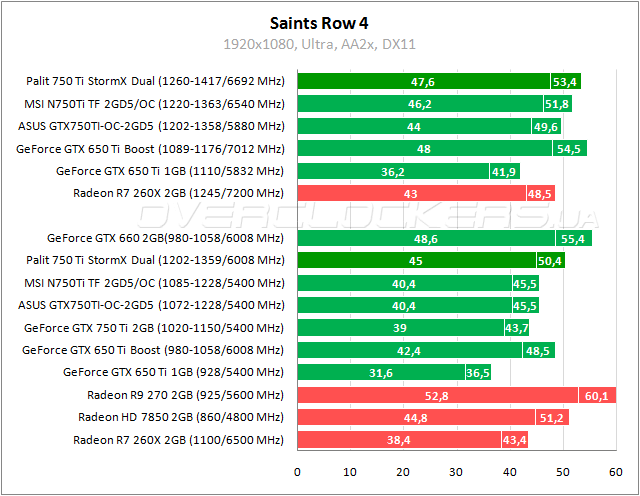640x496 pixels.
Task: Select the 50,4 value on the bar
Action: 550,261
